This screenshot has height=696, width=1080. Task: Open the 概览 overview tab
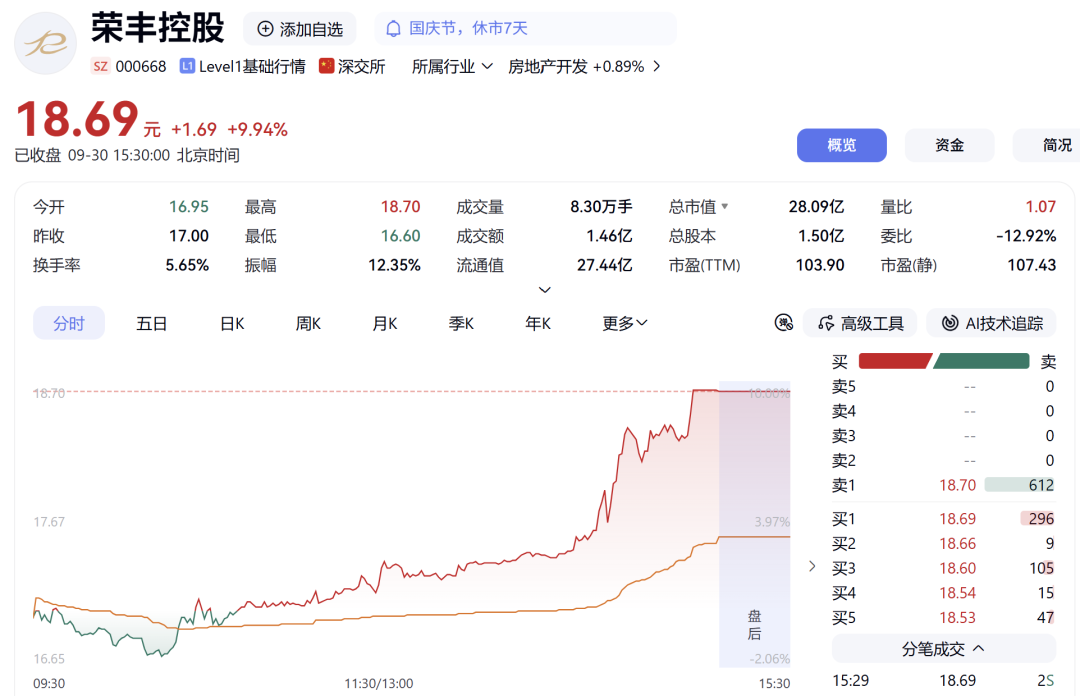842,145
